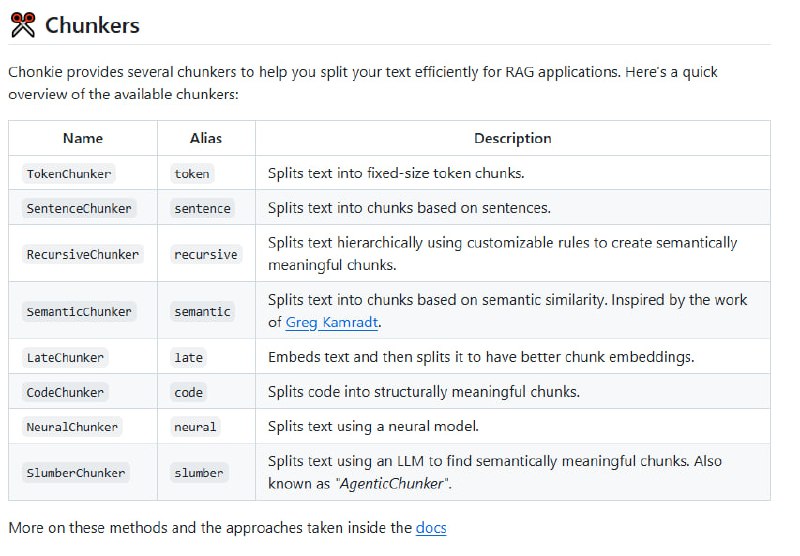Click the Description column header
The image size is (800, 556).
pos(512,138)
